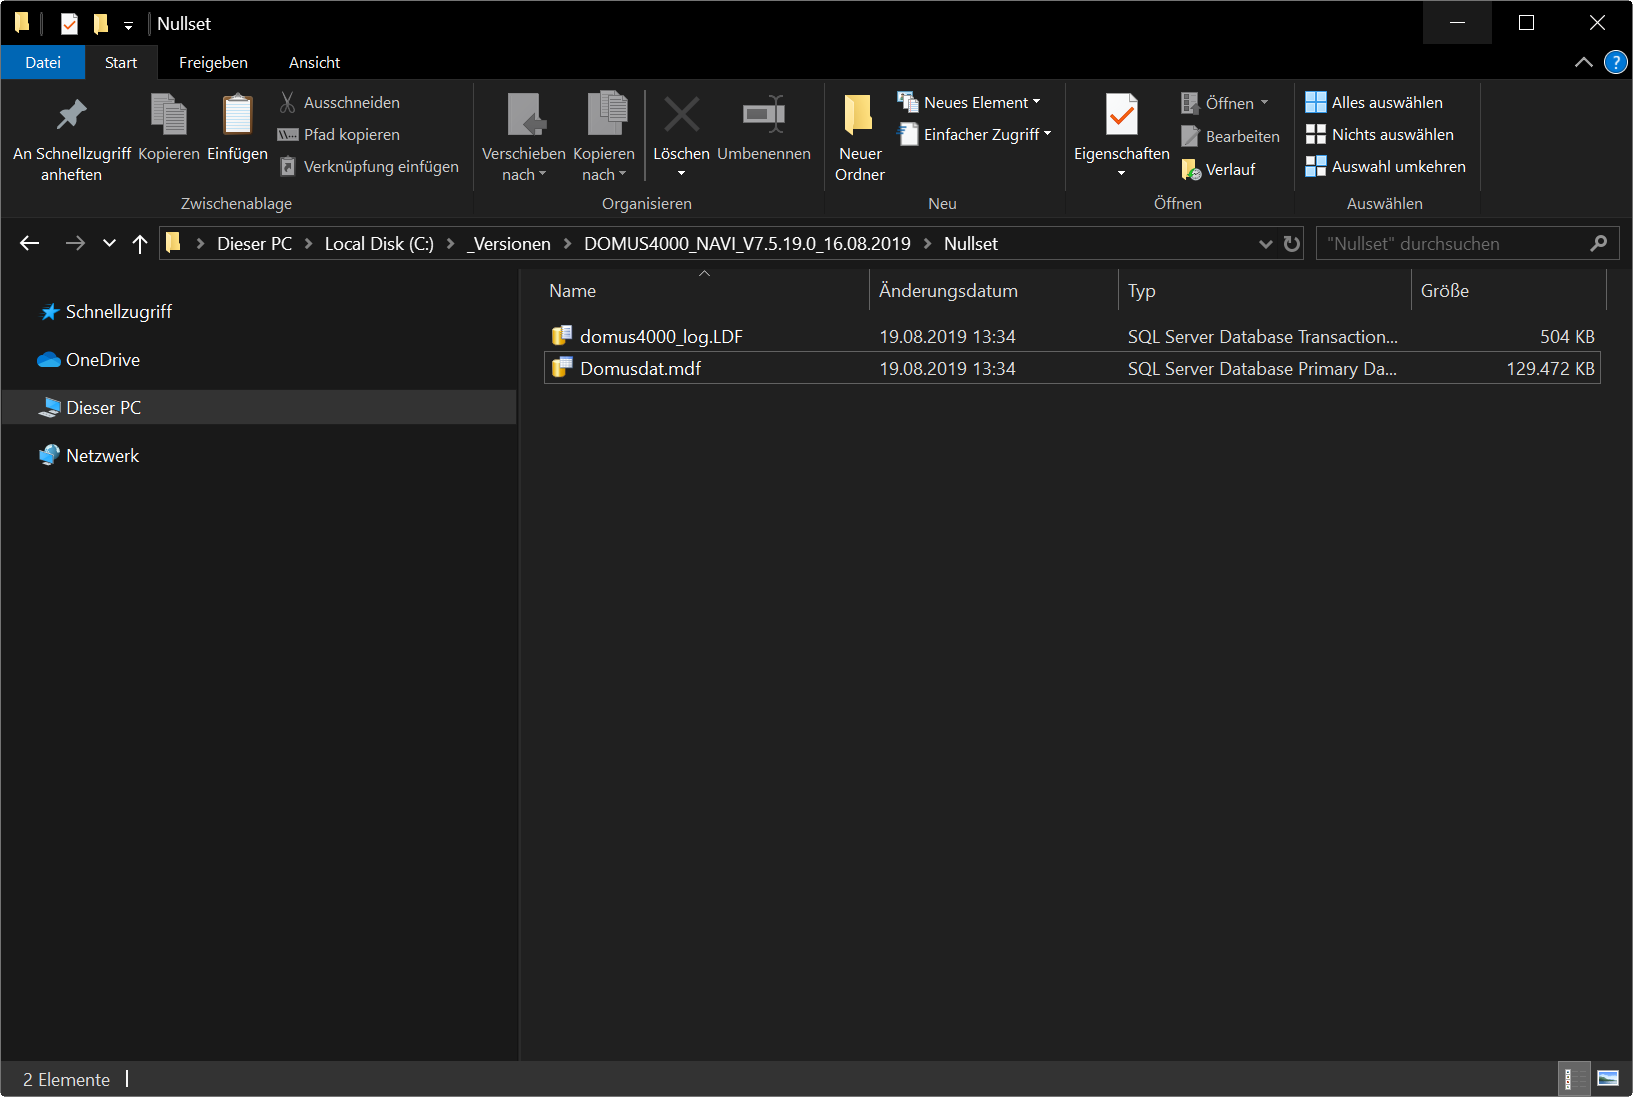
Task: Switch to the Freigeben tab
Action: coord(213,62)
